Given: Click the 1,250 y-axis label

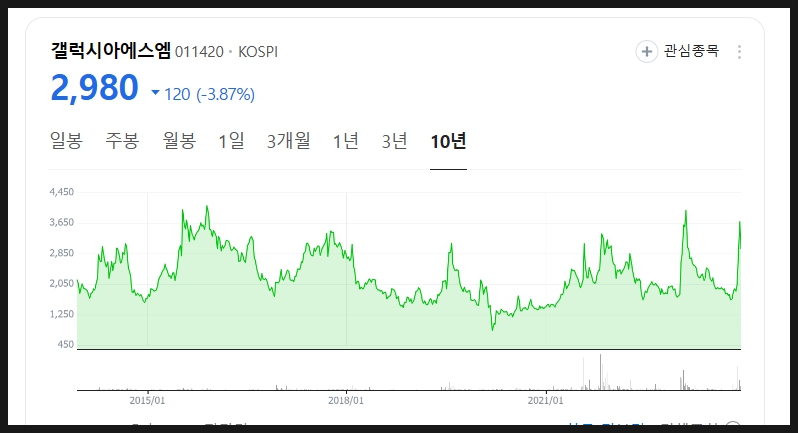Looking at the screenshot, I should [x=62, y=314].
